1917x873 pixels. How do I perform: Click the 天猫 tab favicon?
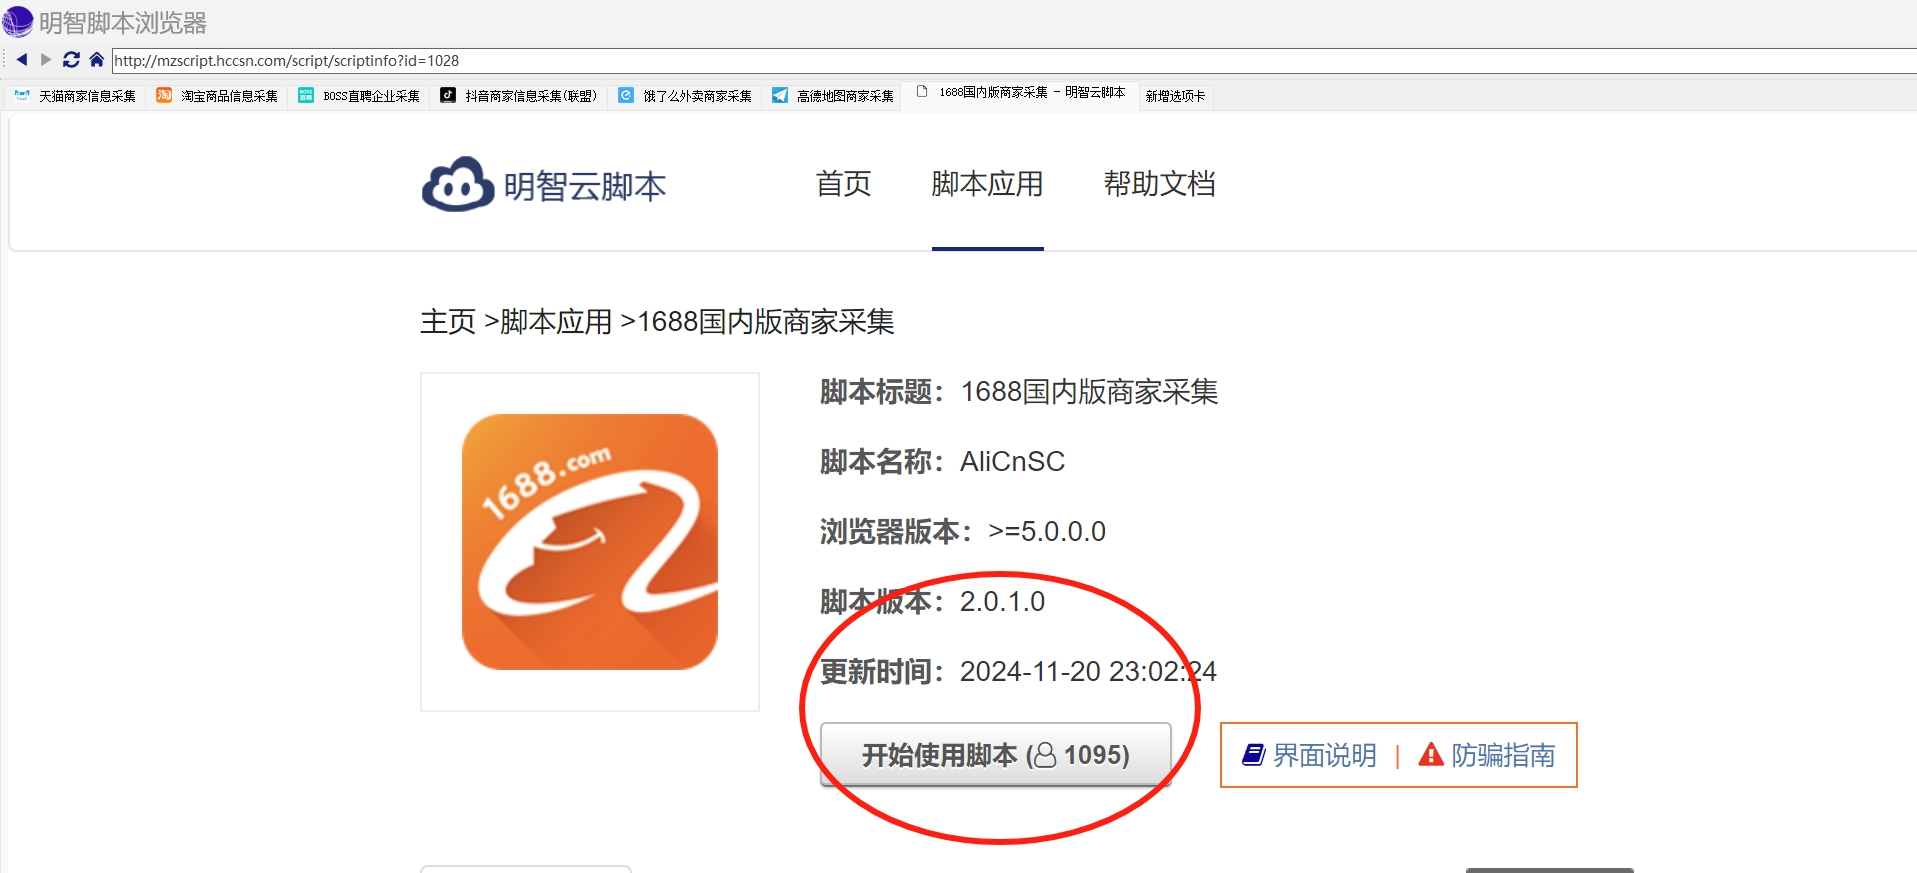click(x=22, y=95)
